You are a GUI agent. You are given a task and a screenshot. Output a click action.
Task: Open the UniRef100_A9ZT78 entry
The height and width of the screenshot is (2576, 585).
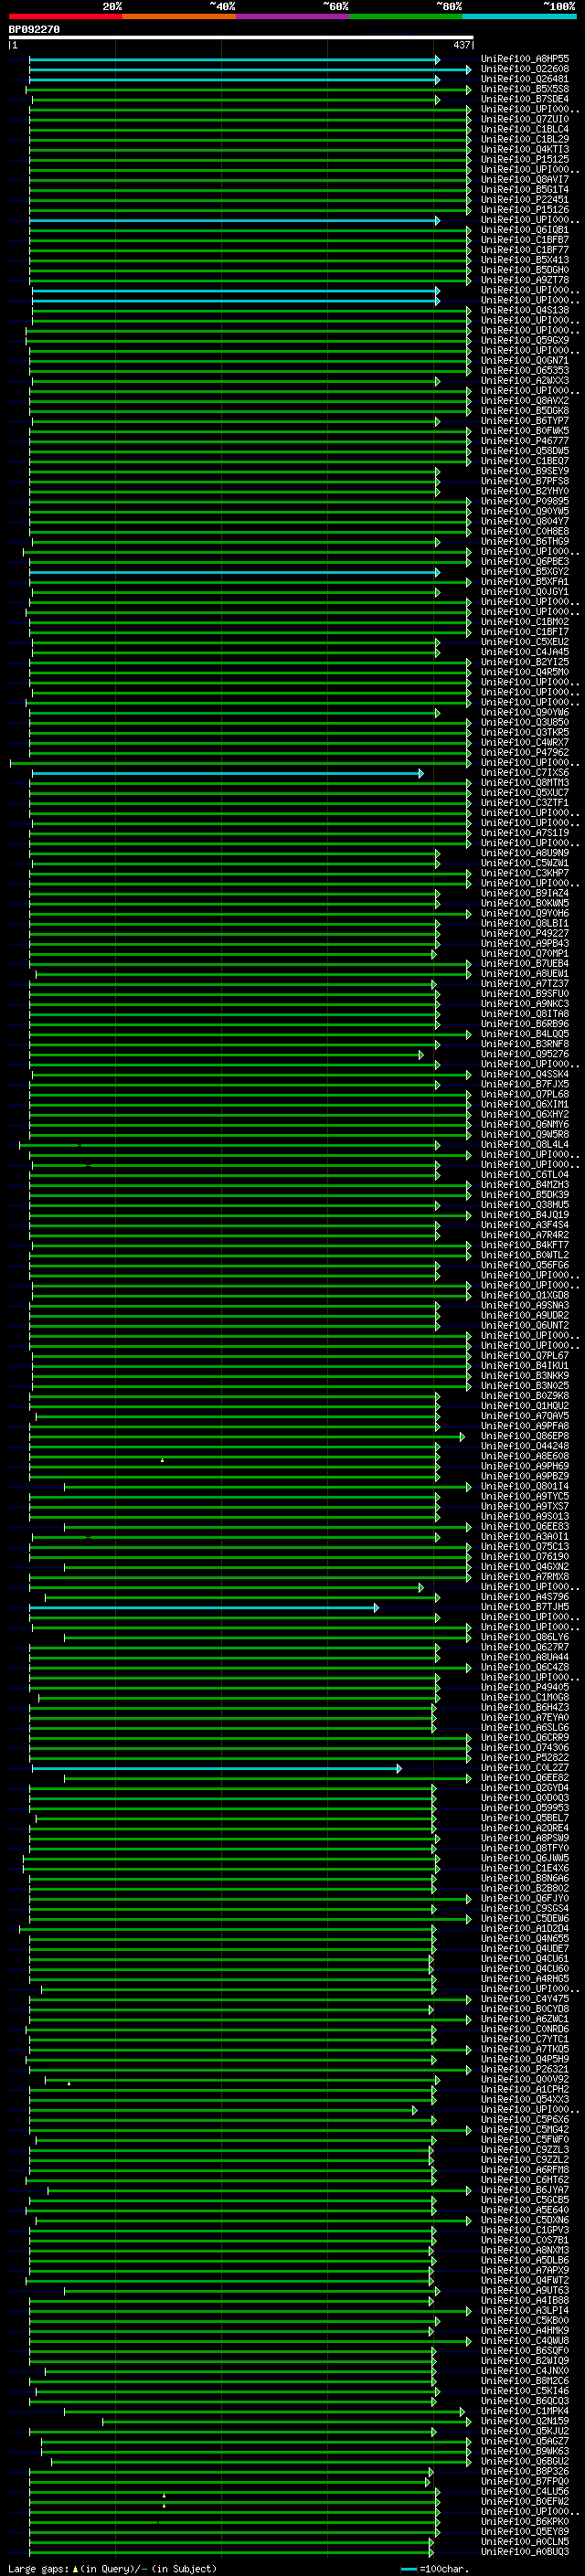click(525, 280)
